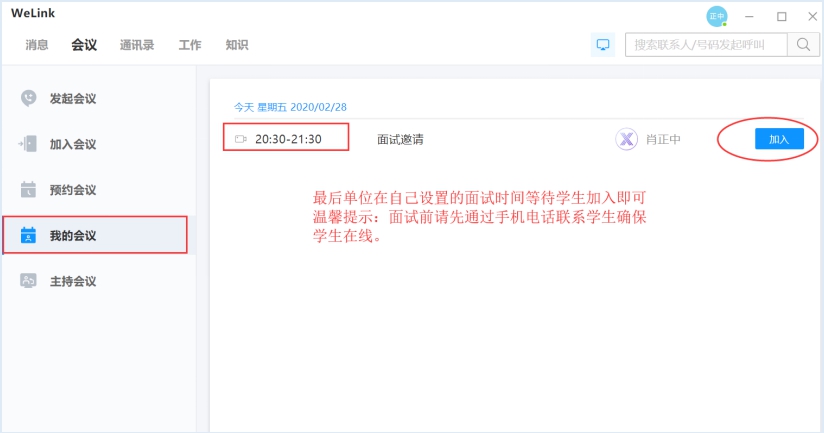Click the 主持会议 host icon
The width and height of the screenshot is (824, 433).
click(28, 281)
